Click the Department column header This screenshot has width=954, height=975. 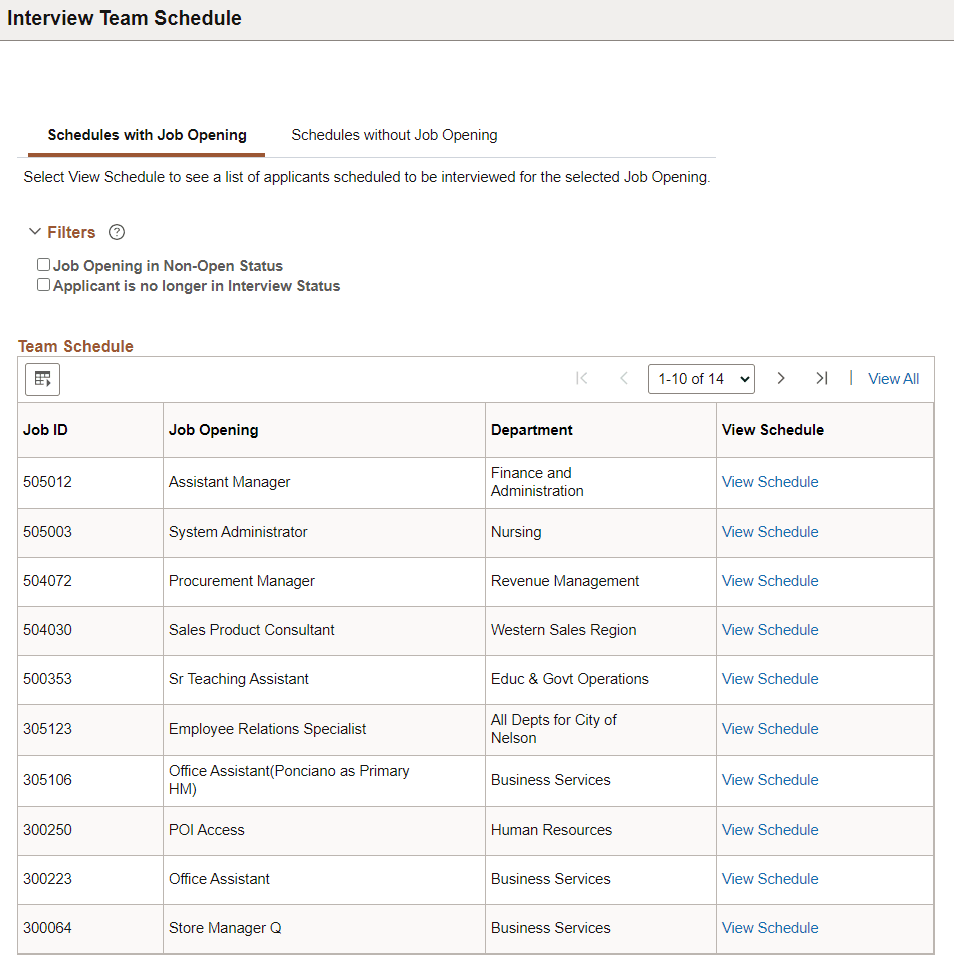click(x=601, y=430)
